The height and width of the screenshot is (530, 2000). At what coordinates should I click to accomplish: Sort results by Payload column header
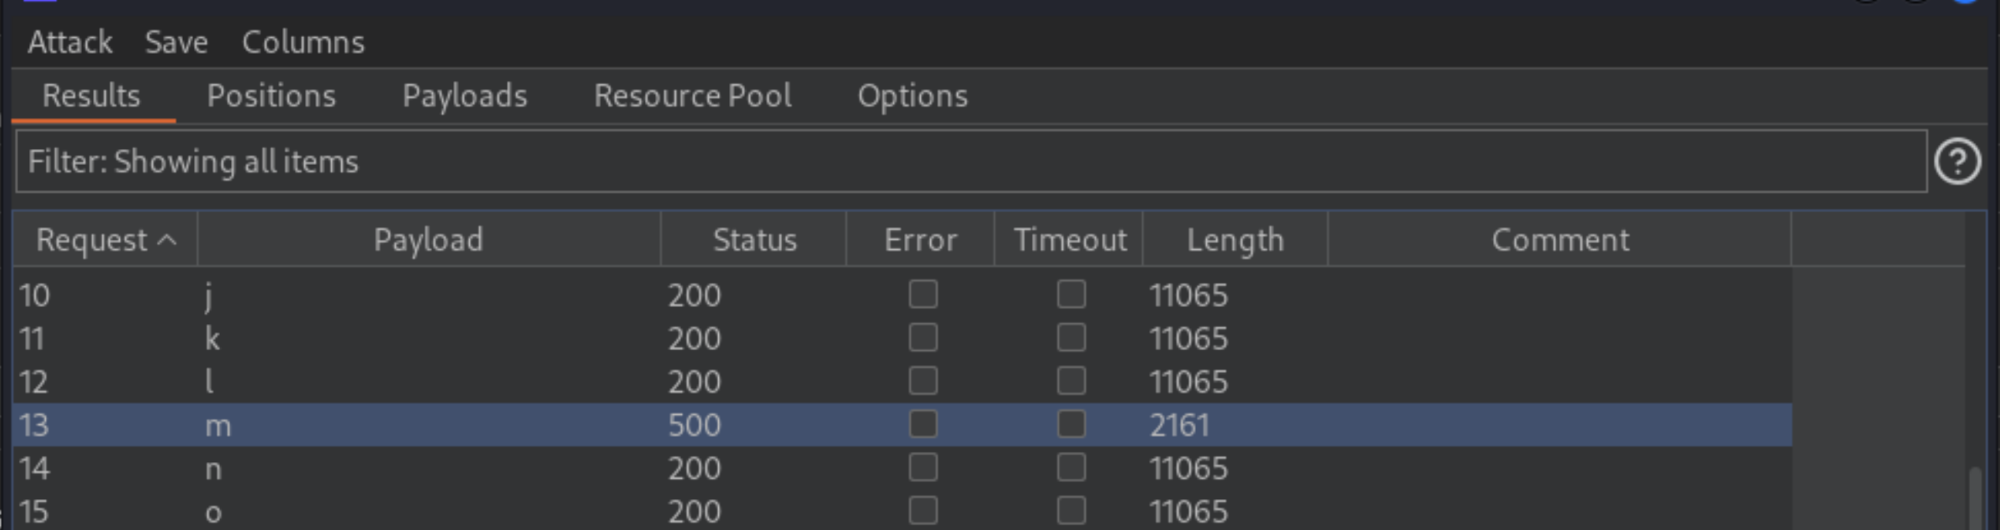tap(428, 240)
